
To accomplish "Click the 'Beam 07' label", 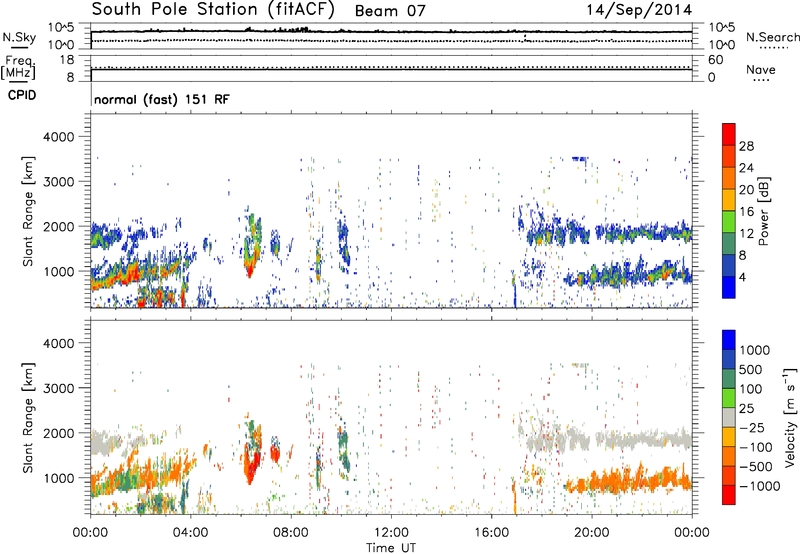I will point(390,11).
